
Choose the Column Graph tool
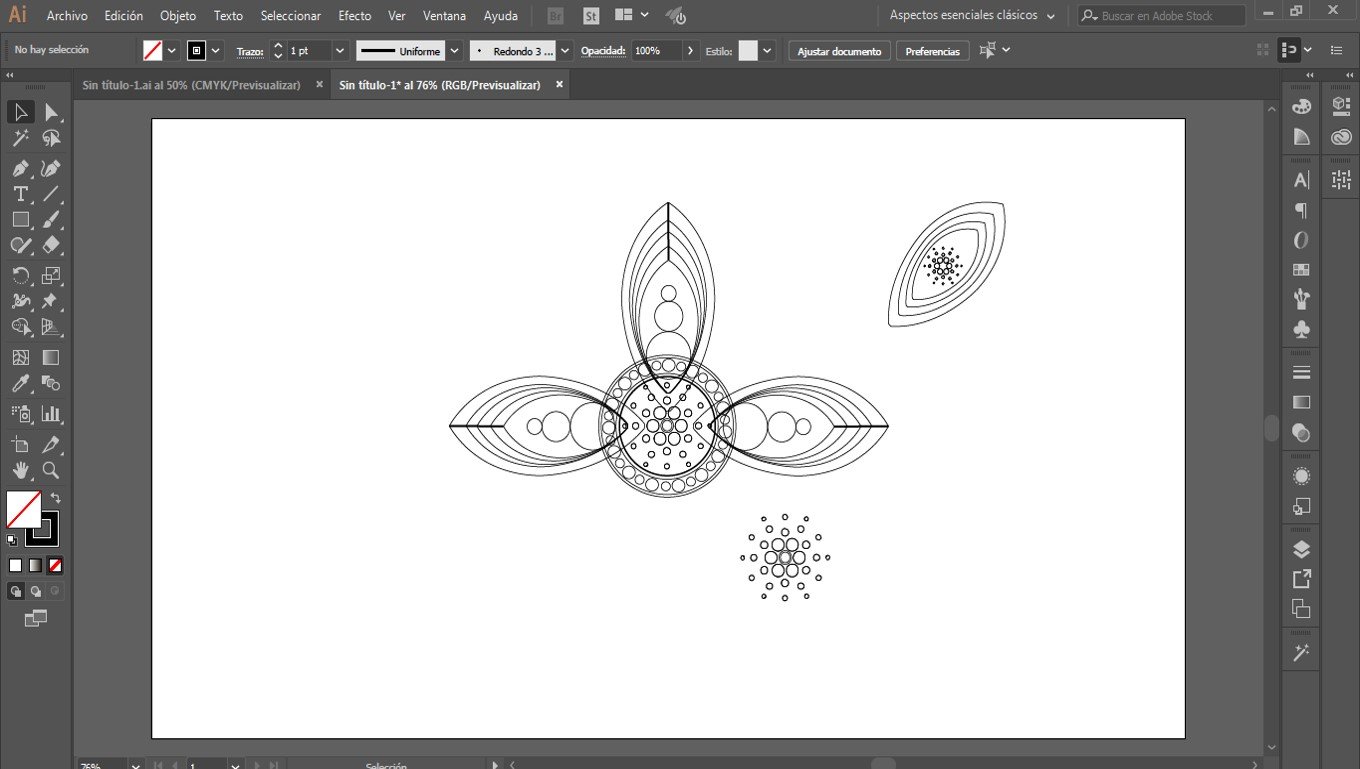(51, 413)
